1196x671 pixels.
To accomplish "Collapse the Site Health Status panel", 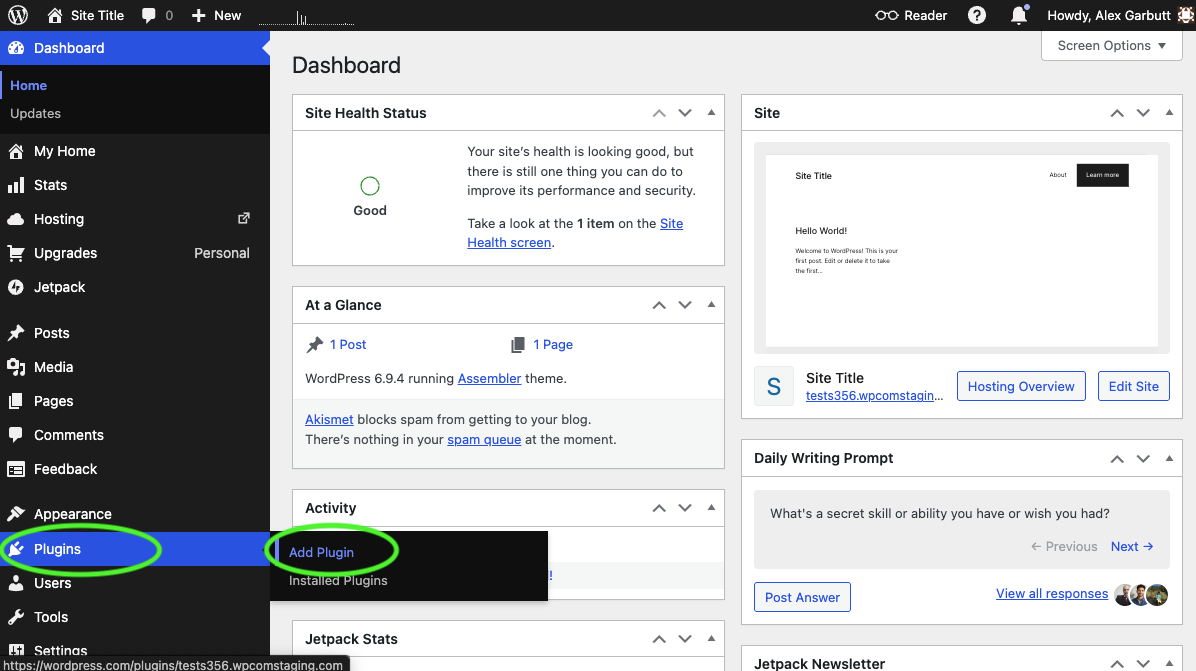I will point(711,113).
